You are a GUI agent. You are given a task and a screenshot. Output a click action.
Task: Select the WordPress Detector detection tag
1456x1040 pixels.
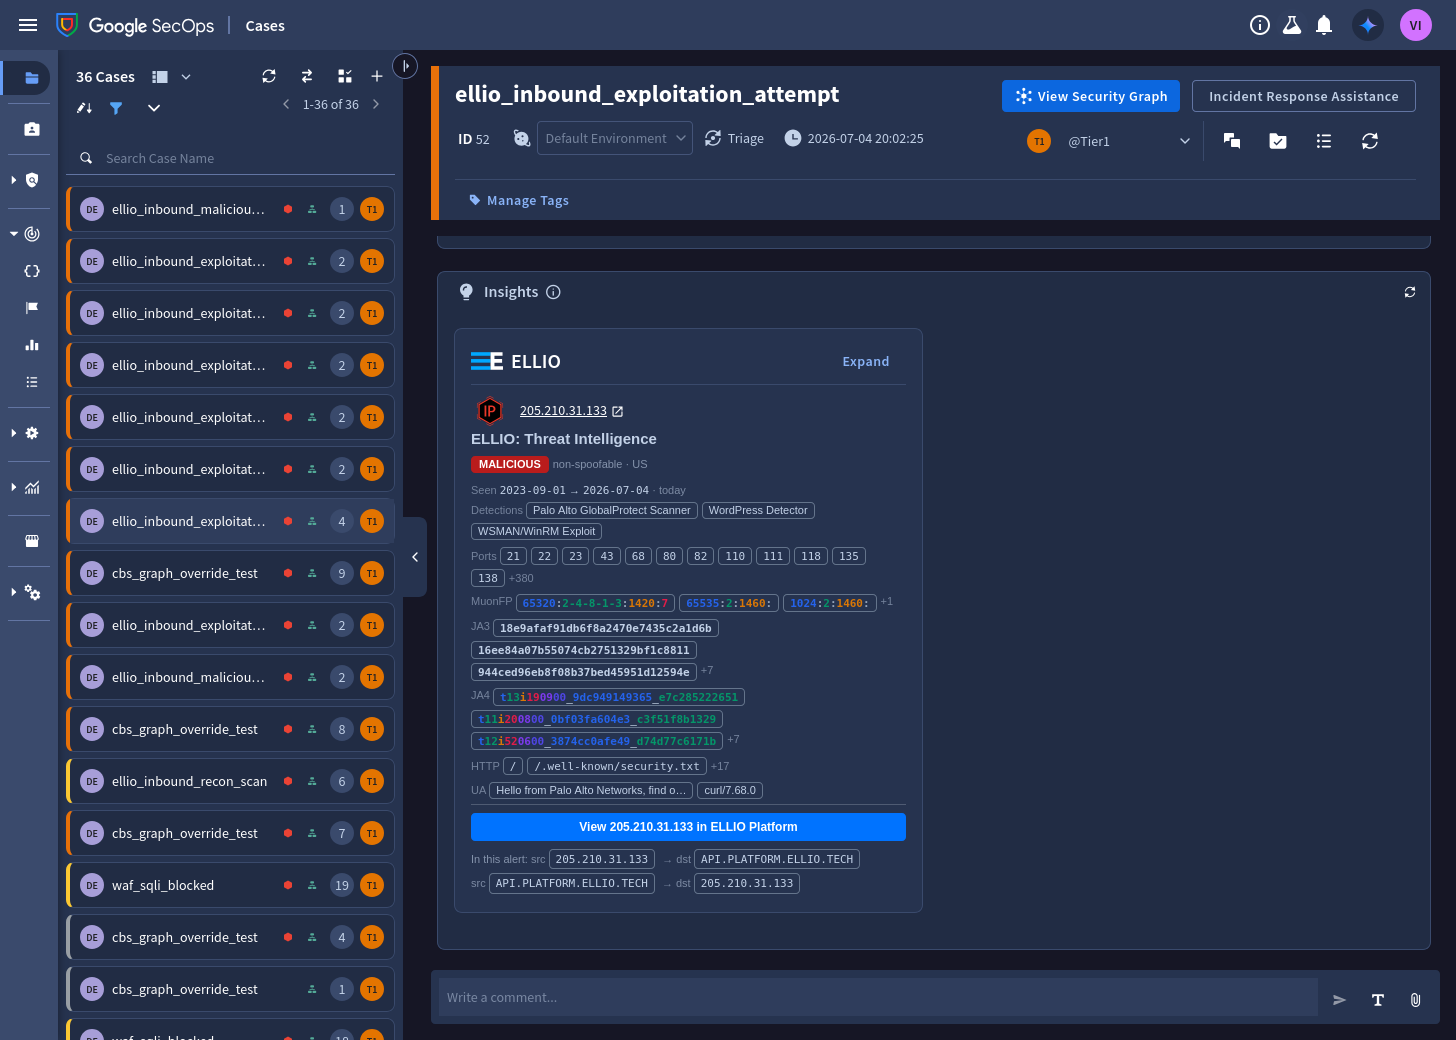click(758, 510)
